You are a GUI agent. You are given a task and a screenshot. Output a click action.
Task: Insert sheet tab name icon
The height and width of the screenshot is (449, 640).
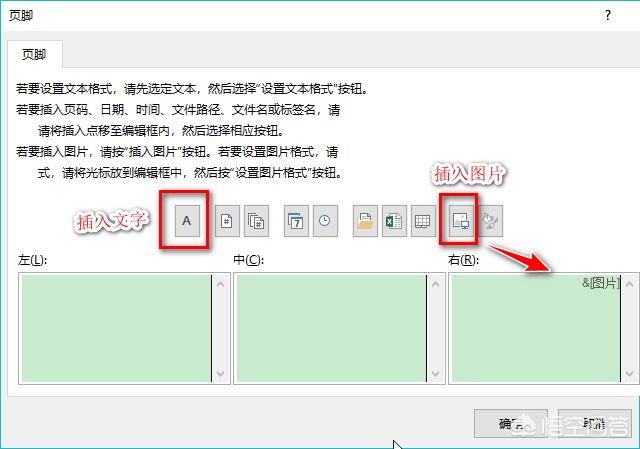tap(423, 221)
